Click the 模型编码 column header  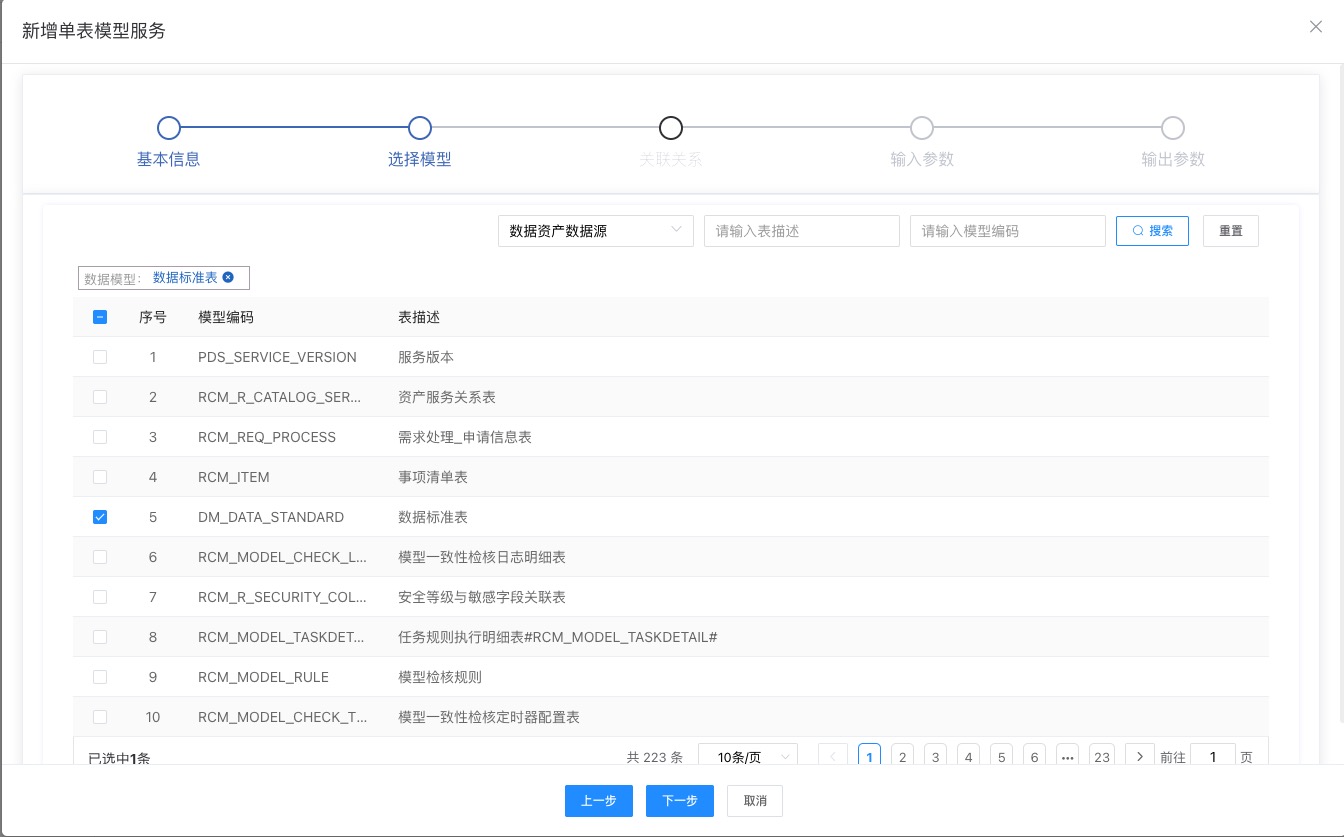tap(226, 317)
